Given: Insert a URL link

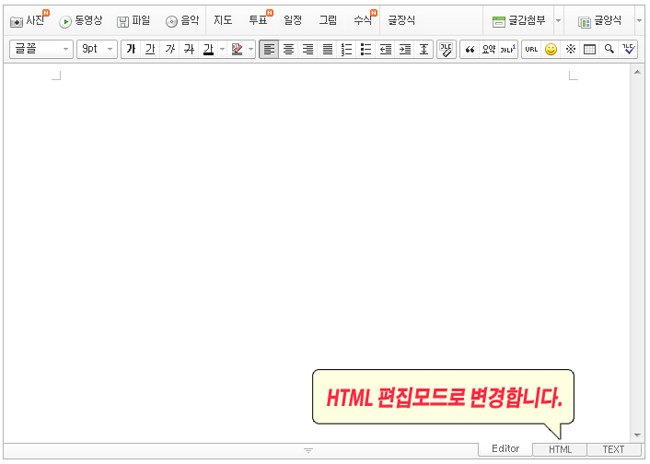Looking at the screenshot, I should coord(531,49).
